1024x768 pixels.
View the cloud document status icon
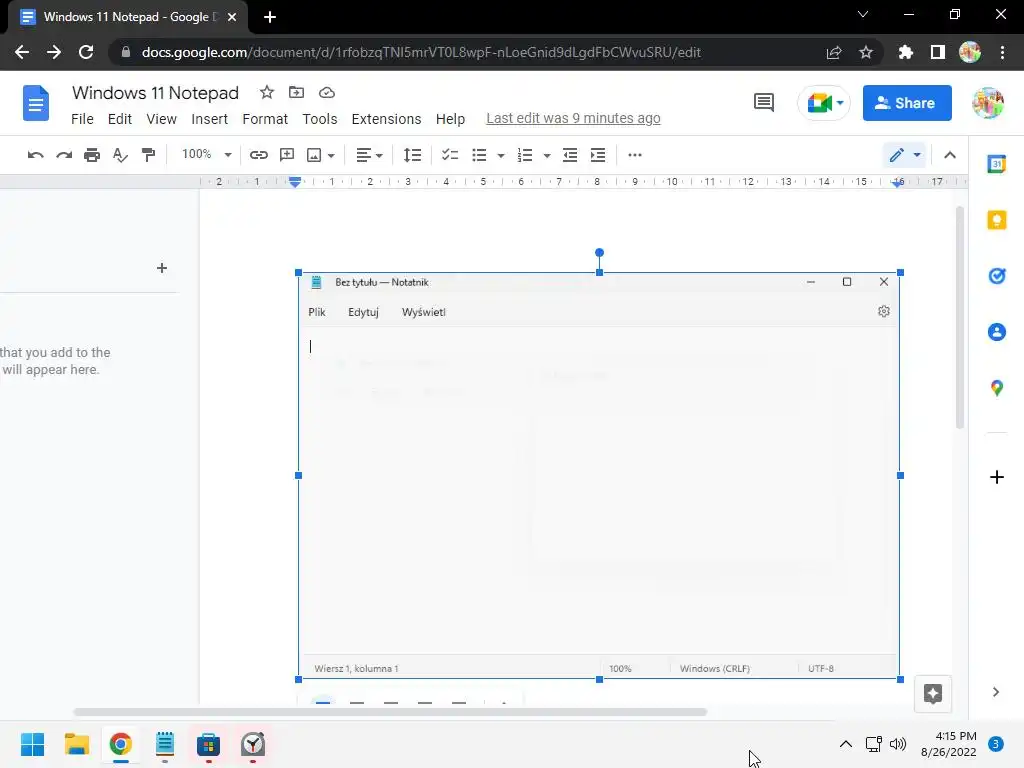(x=327, y=93)
